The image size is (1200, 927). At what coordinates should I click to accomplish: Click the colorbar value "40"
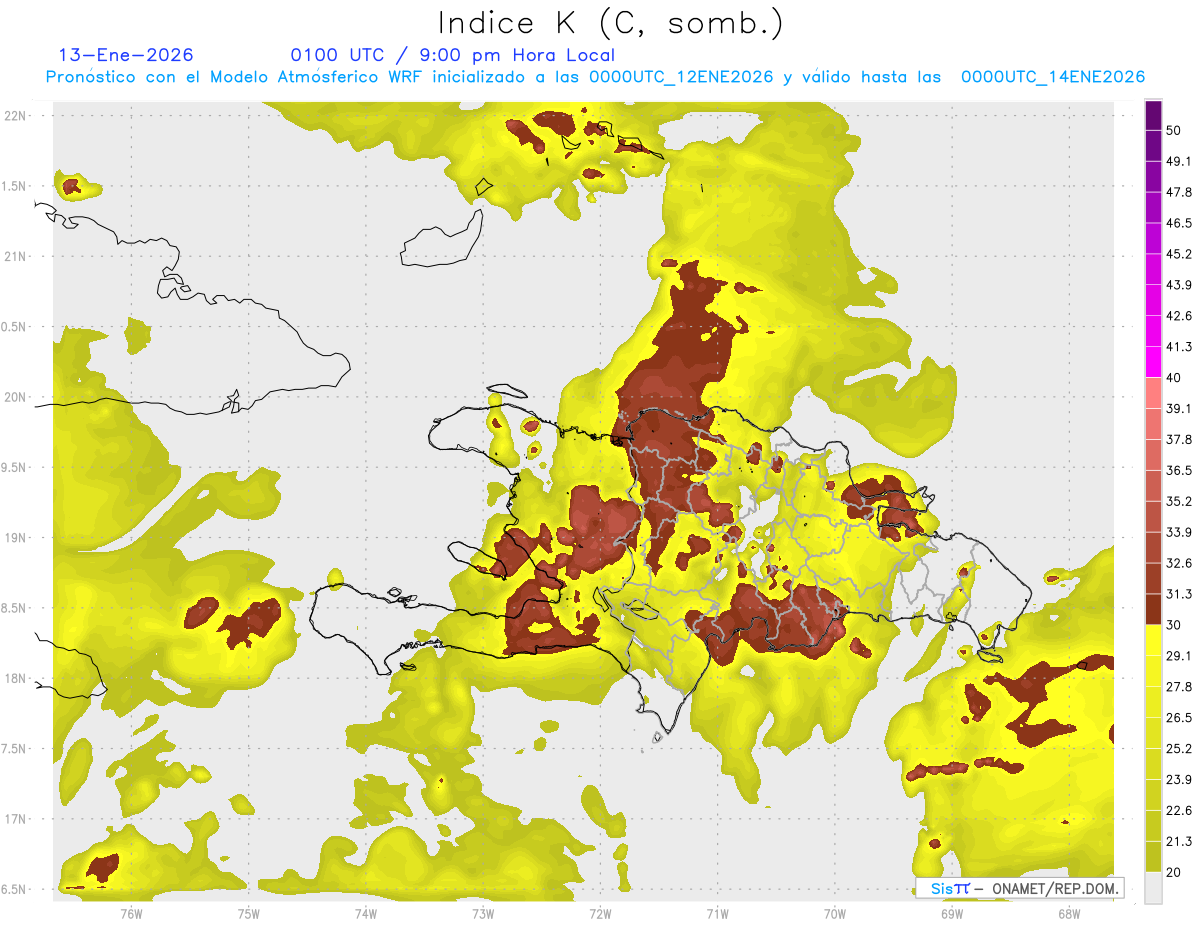point(1174,378)
